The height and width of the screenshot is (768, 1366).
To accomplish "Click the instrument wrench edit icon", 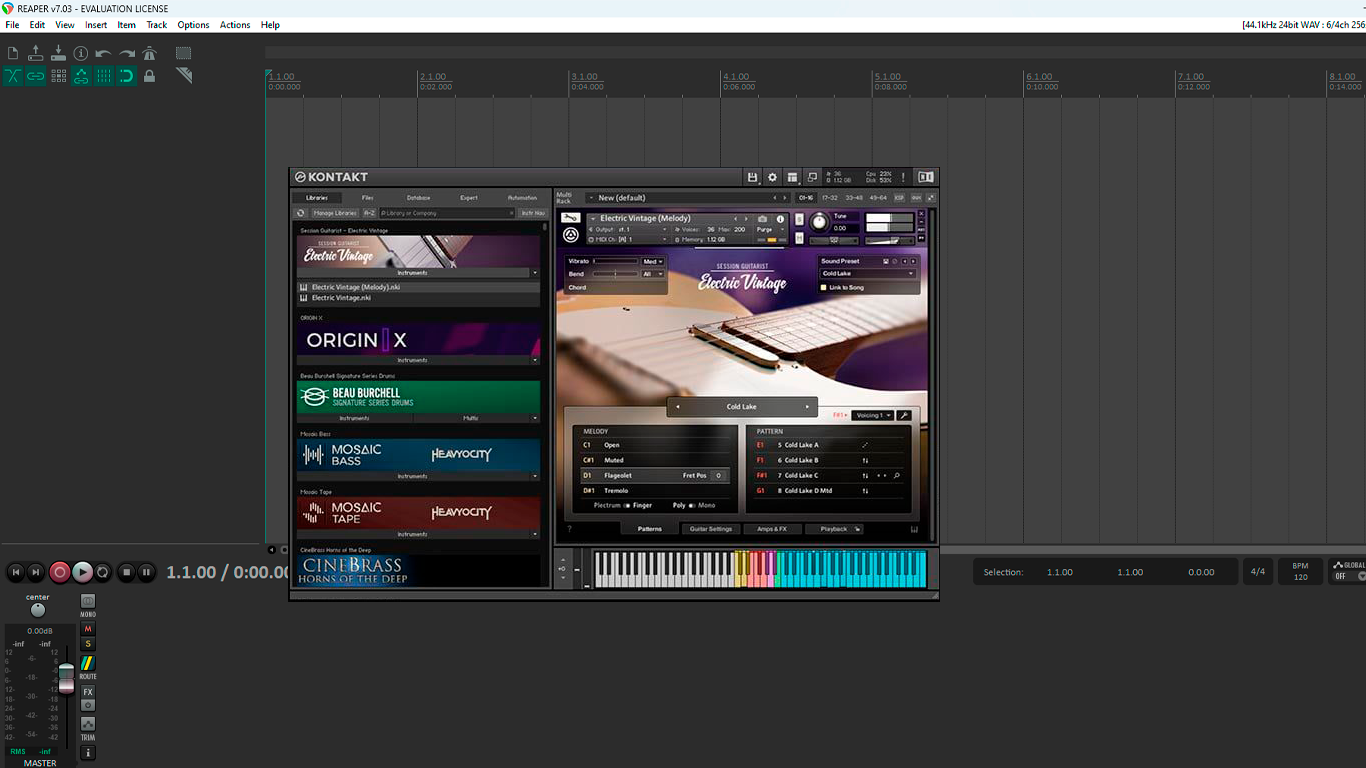I will click(570, 218).
